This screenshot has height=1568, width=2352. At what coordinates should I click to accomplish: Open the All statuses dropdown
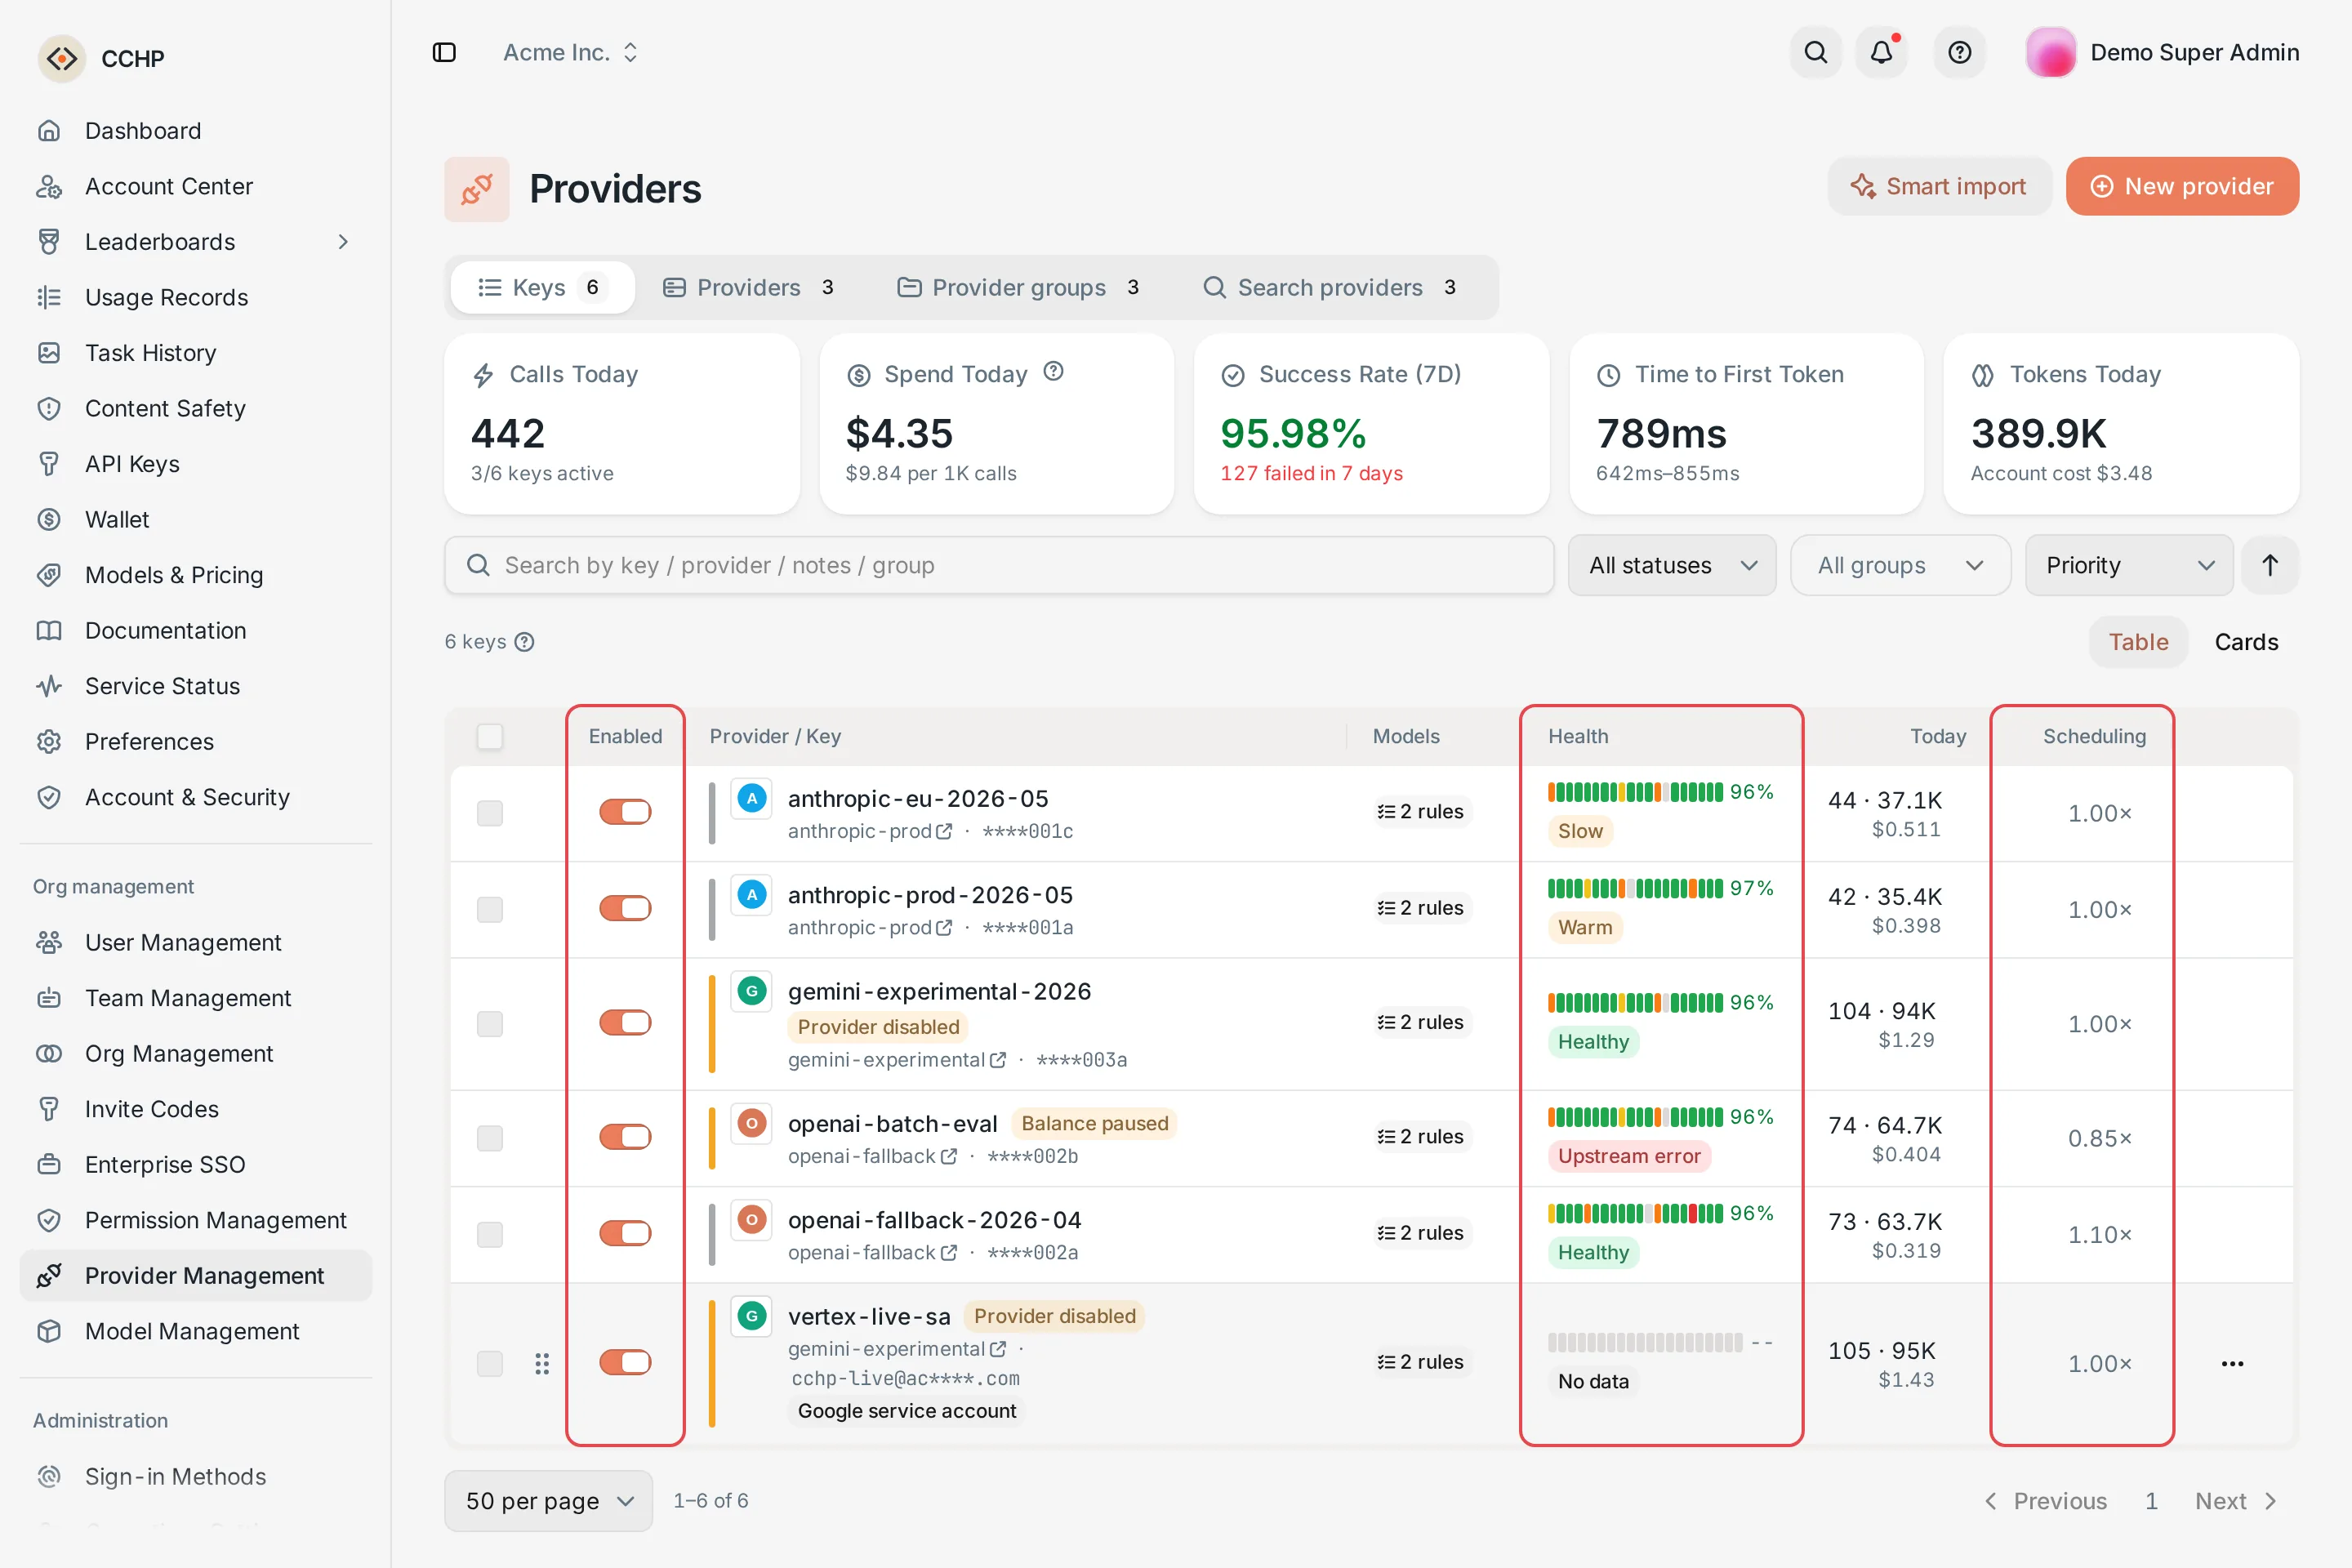(x=1672, y=565)
